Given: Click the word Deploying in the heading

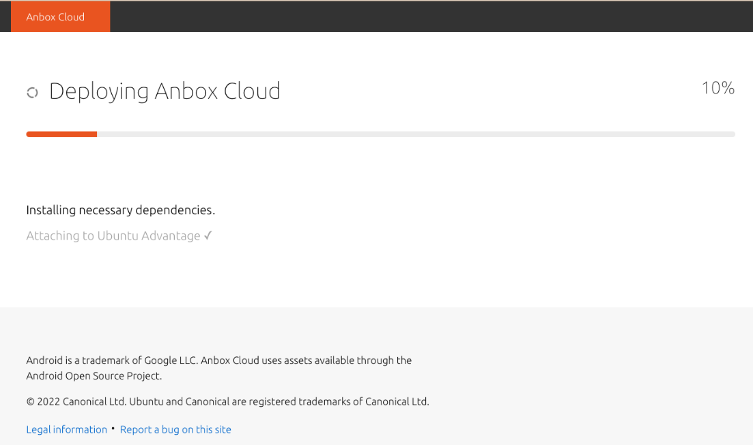Looking at the screenshot, I should (x=98, y=91).
